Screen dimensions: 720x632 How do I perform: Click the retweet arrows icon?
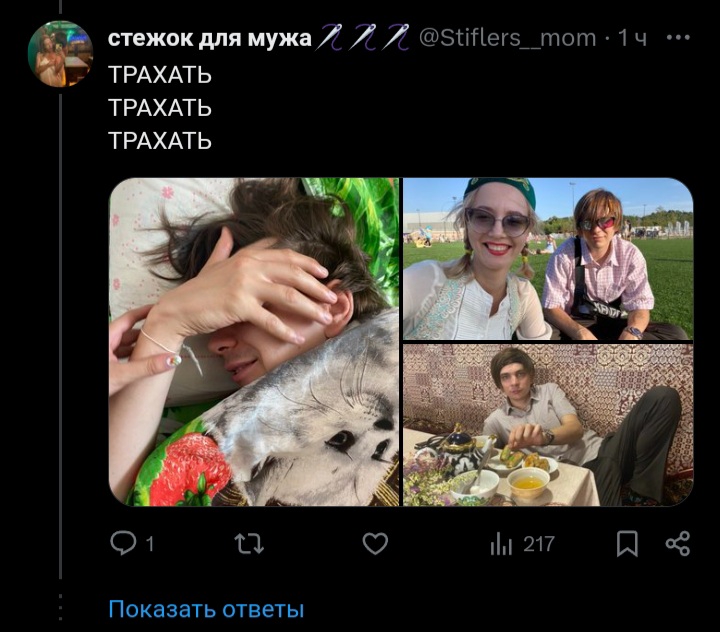pos(249,544)
